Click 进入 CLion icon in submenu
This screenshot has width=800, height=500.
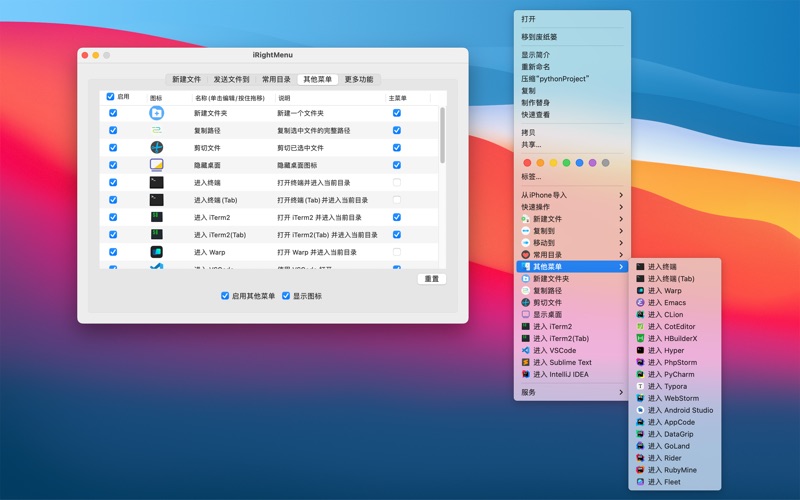pyautogui.click(x=640, y=314)
